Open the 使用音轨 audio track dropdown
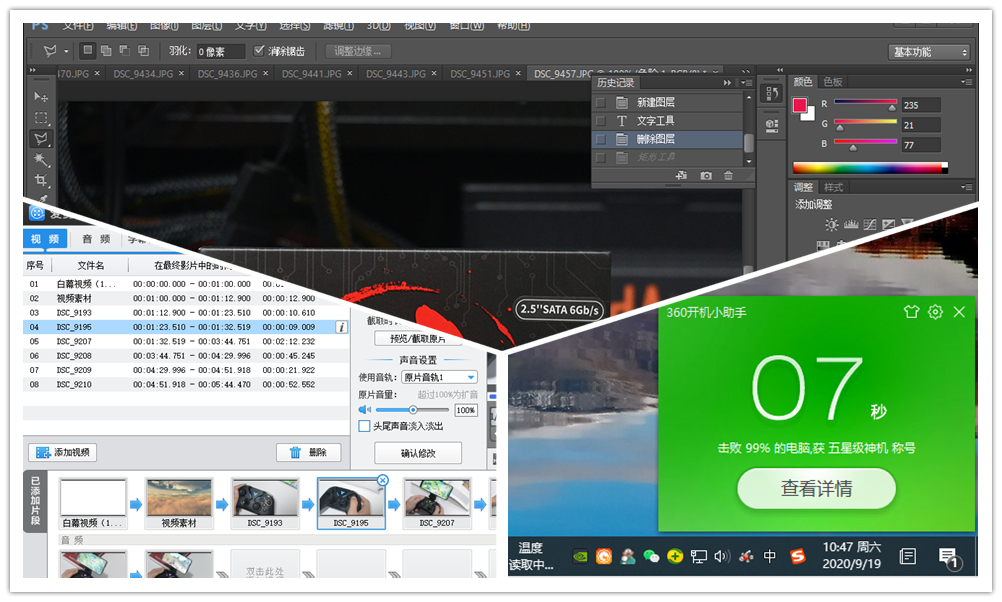 pos(439,377)
